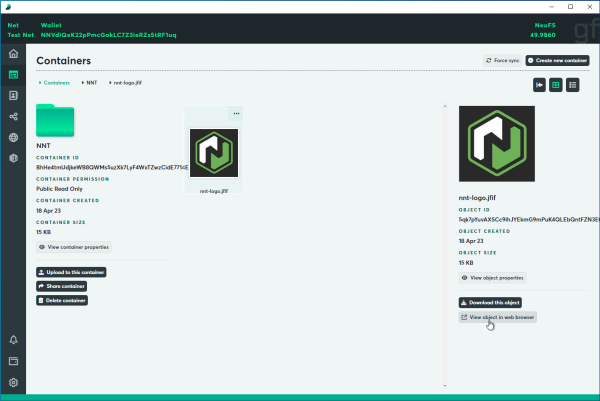Click Create new container button

coord(555,61)
